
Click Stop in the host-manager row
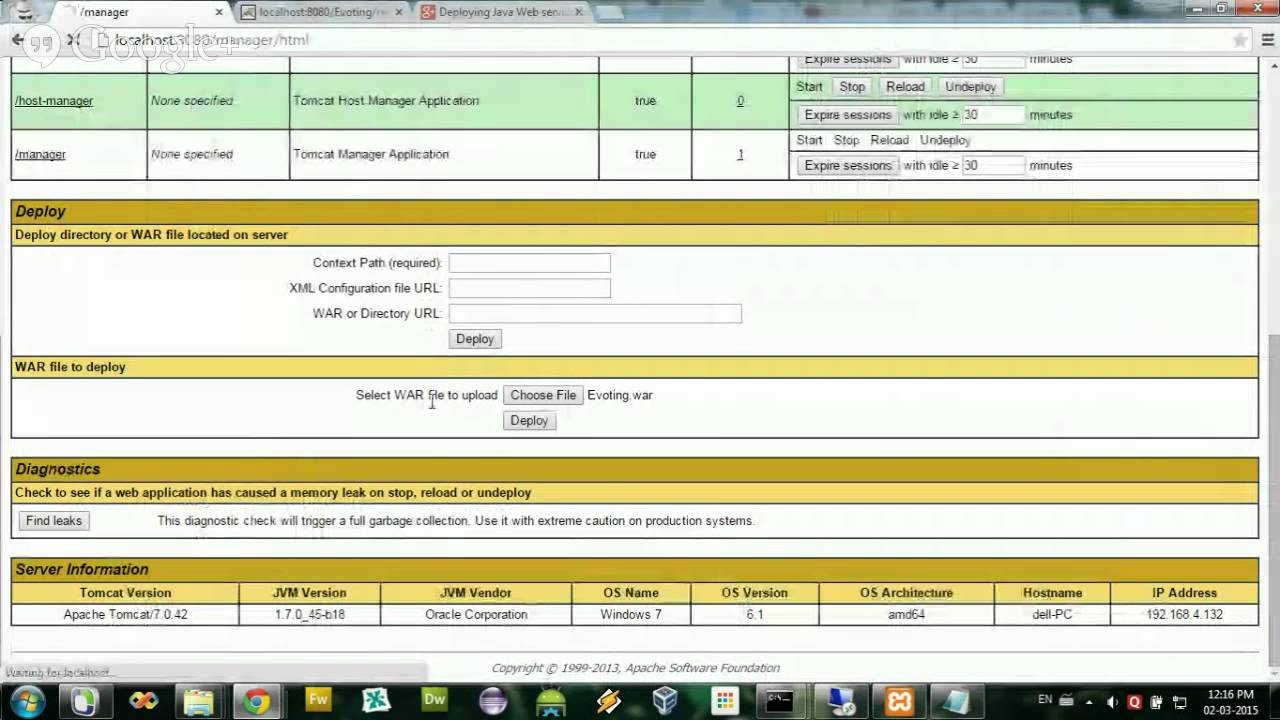point(852,87)
